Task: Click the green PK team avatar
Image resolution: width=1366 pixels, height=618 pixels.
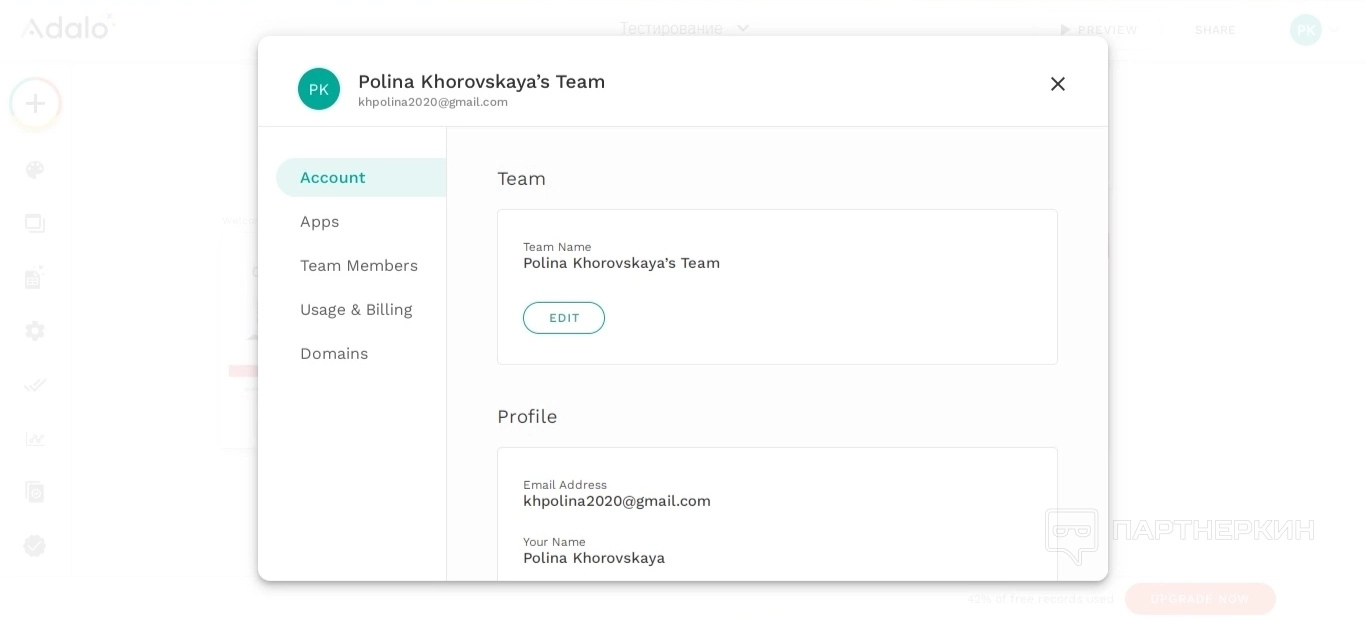Action: 319,89
